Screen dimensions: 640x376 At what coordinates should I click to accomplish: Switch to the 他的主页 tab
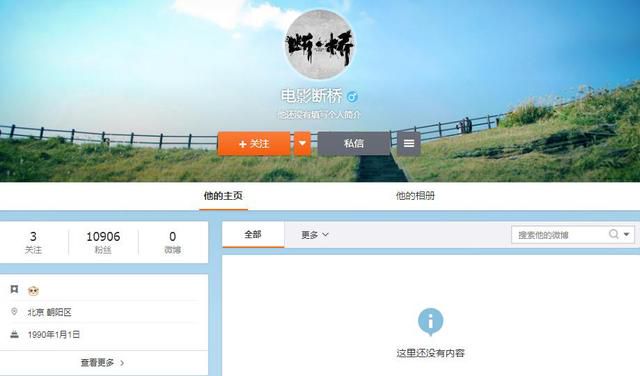[223, 196]
